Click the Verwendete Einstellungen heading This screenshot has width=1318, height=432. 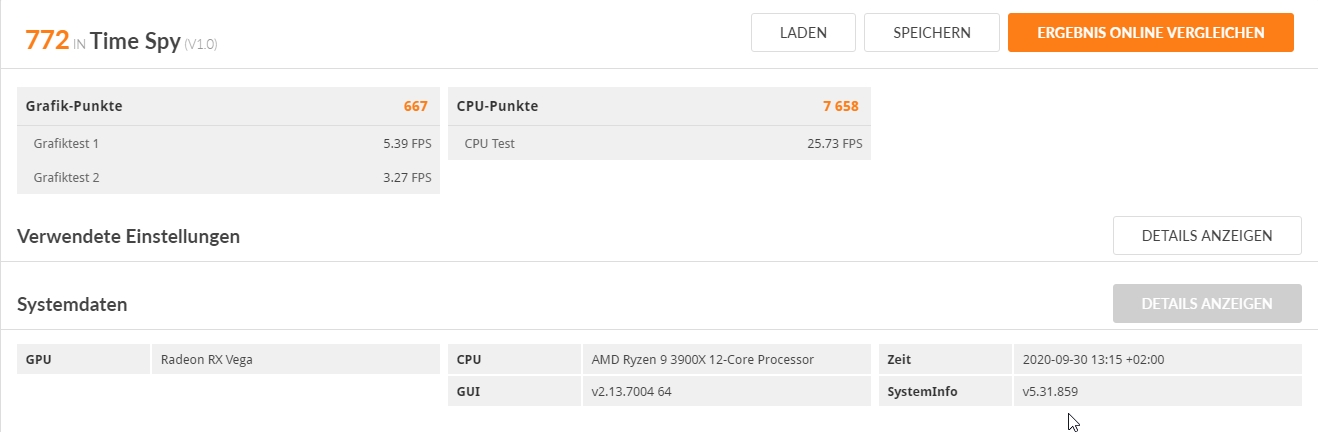click(128, 237)
